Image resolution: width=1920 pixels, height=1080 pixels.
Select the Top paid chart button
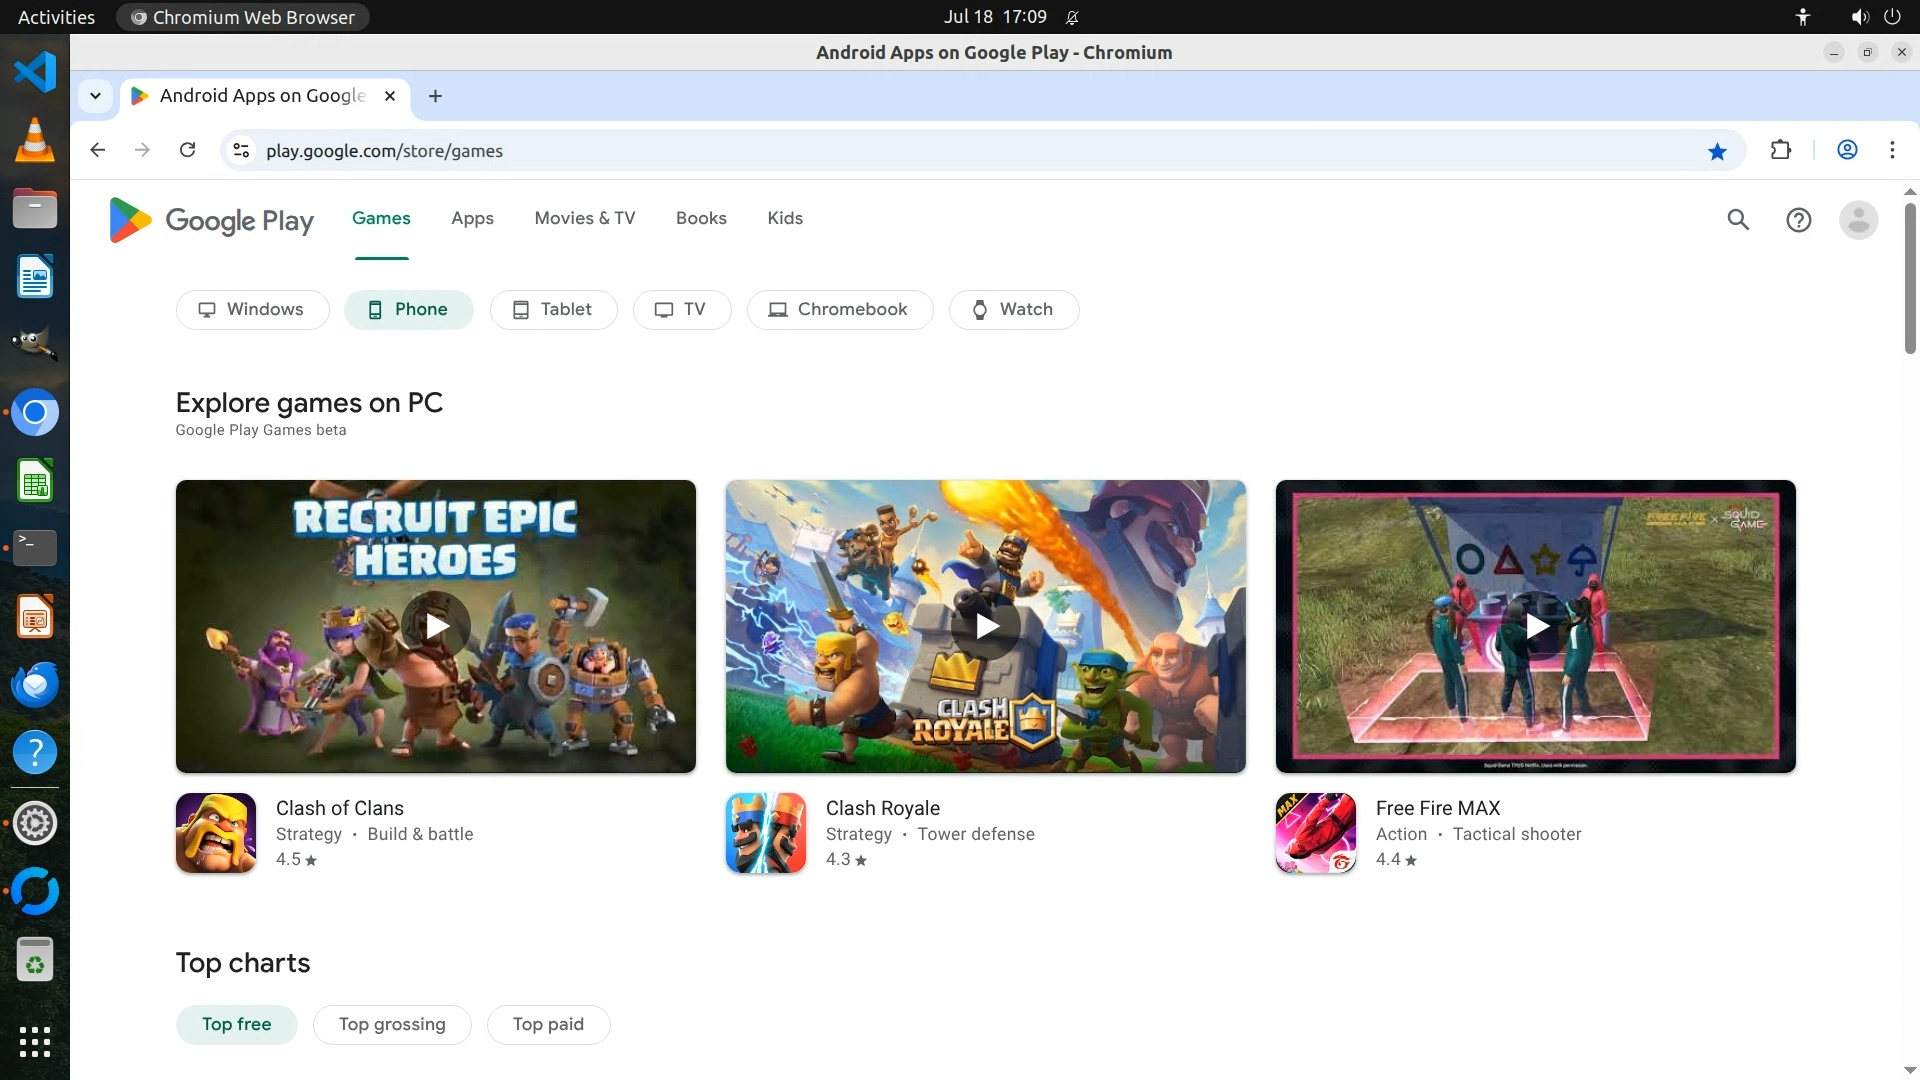548,1024
